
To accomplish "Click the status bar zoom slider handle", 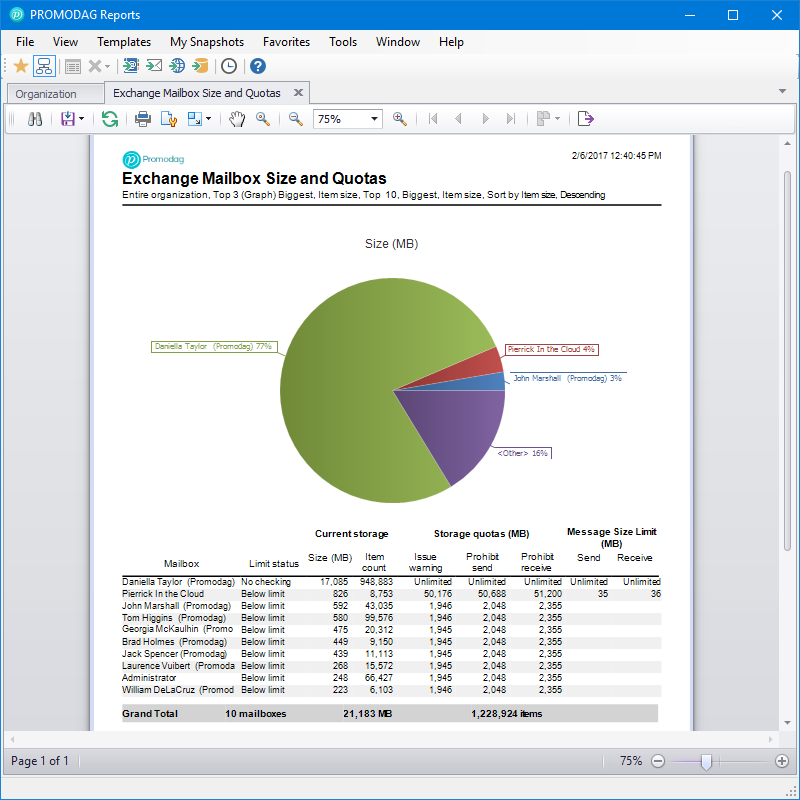I will [706, 762].
